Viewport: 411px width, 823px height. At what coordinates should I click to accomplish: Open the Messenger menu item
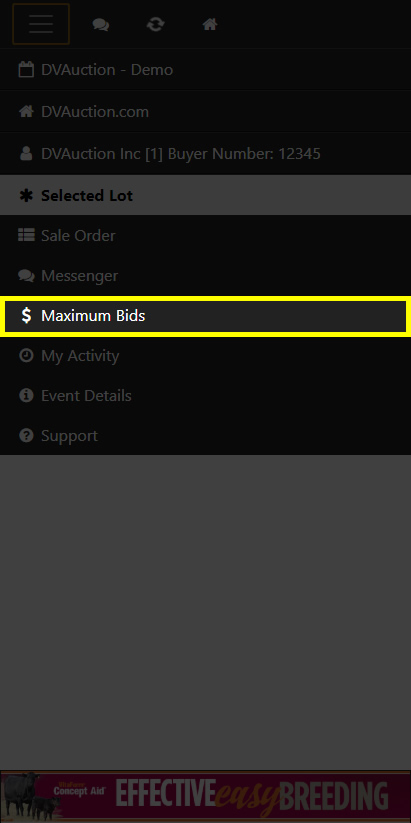[205, 276]
